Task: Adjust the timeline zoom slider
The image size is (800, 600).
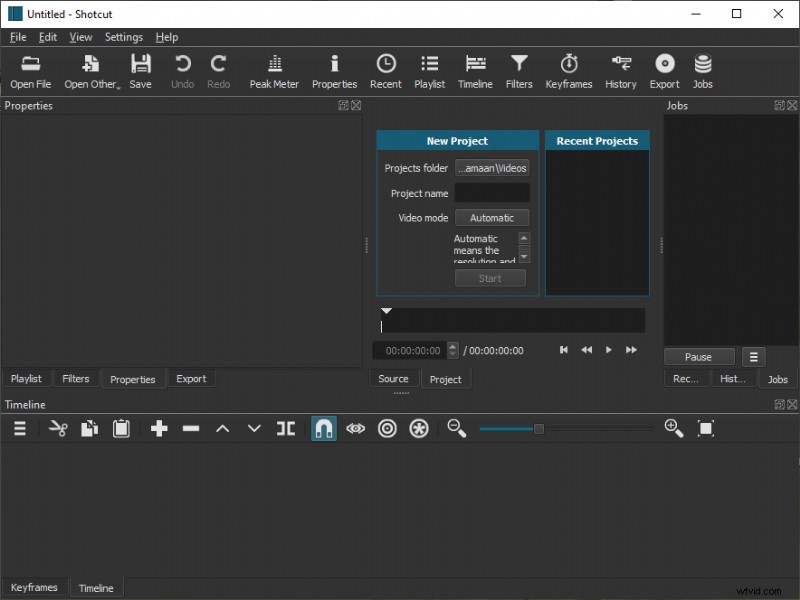Action: coord(538,428)
